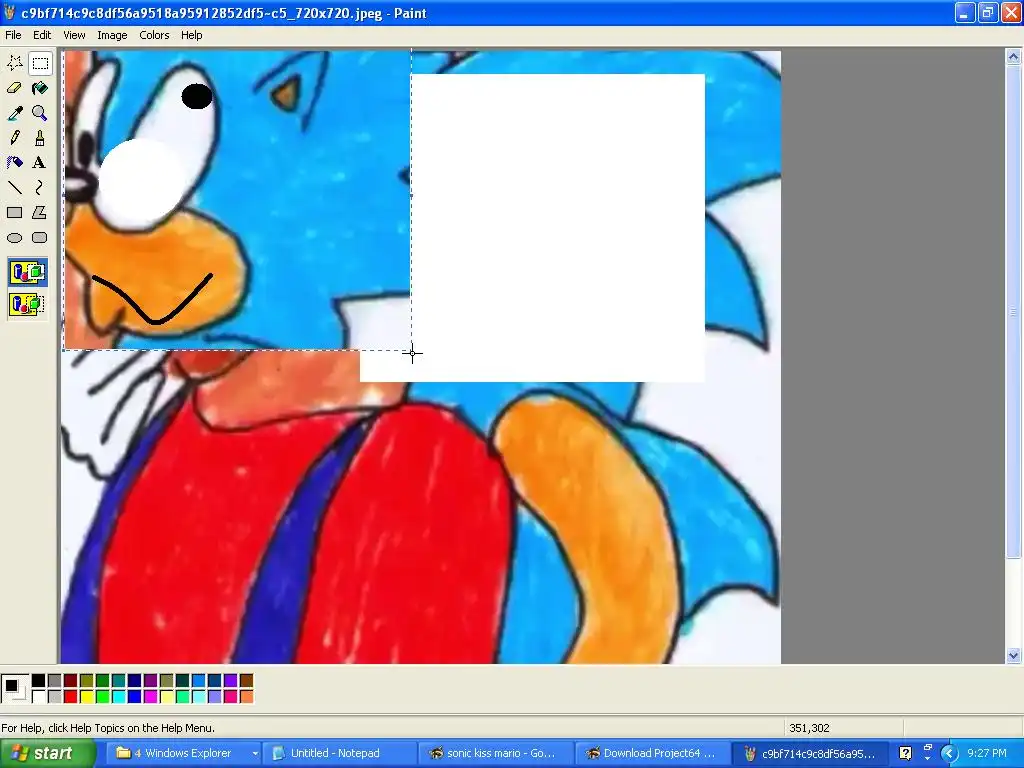The height and width of the screenshot is (768, 1024).
Task: Select the Rounded Rectangle tool
Action: pos(40,238)
